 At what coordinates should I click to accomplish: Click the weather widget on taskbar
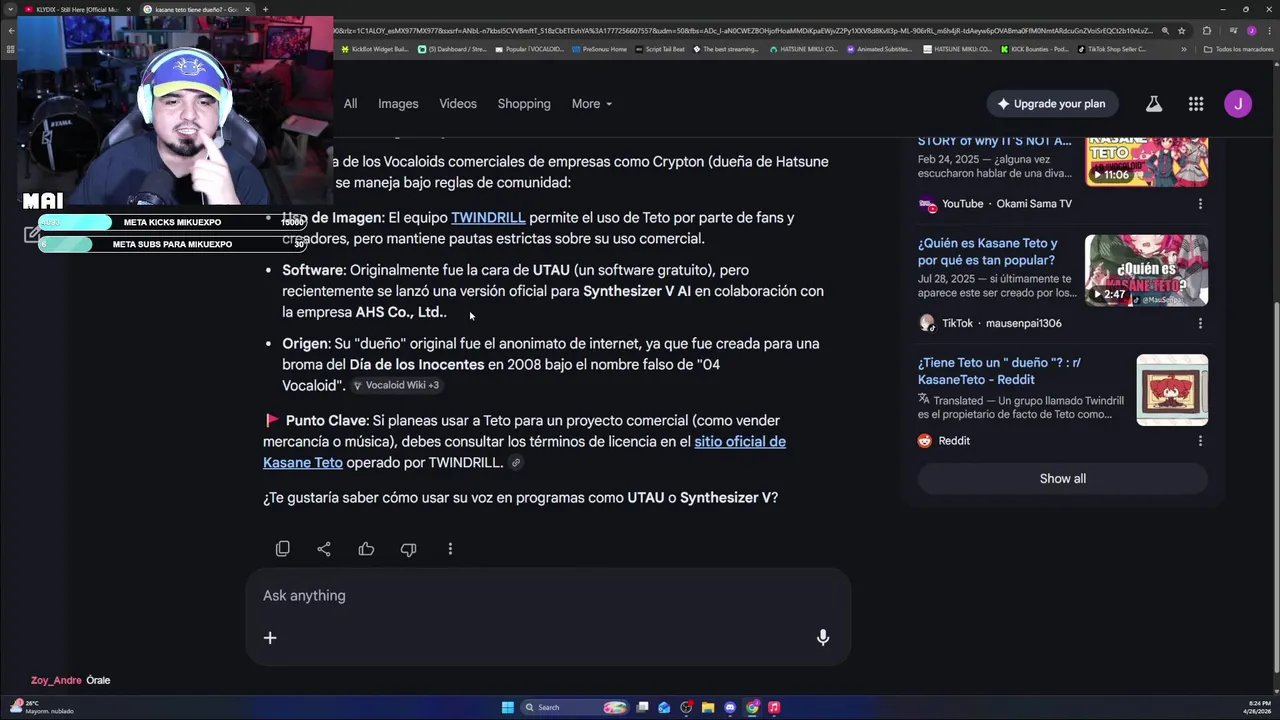[x=40, y=707]
